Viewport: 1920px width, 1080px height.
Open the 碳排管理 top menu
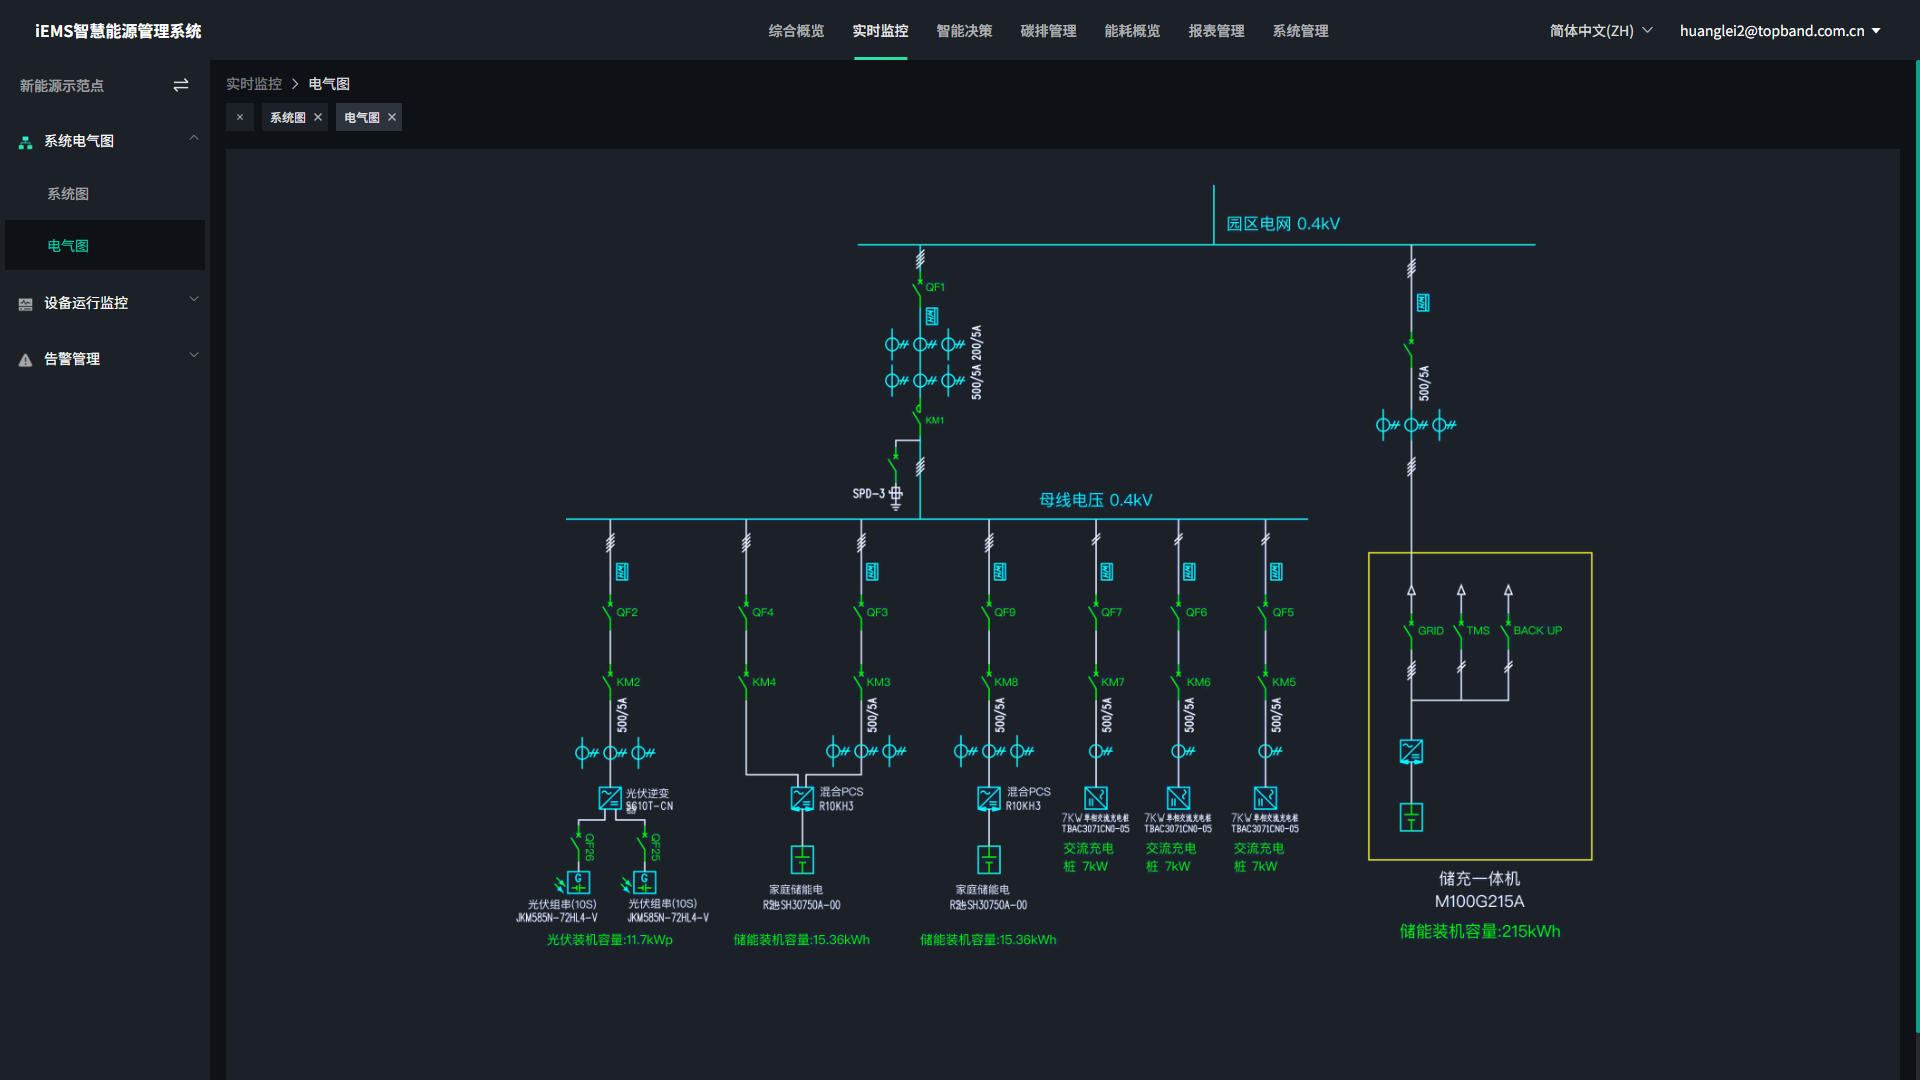point(1048,31)
